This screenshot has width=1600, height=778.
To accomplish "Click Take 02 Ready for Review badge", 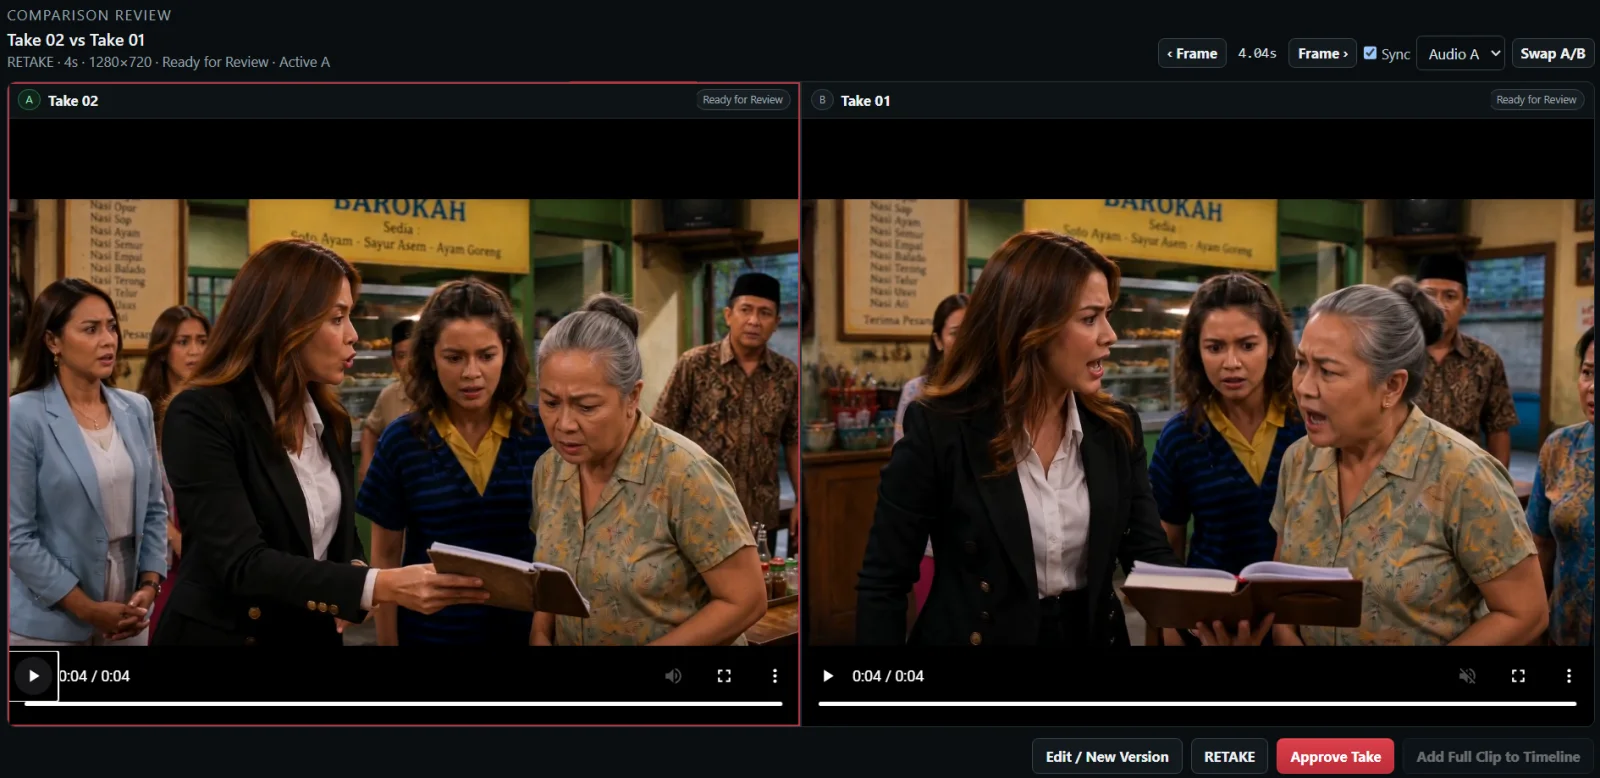I will [x=743, y=100].
